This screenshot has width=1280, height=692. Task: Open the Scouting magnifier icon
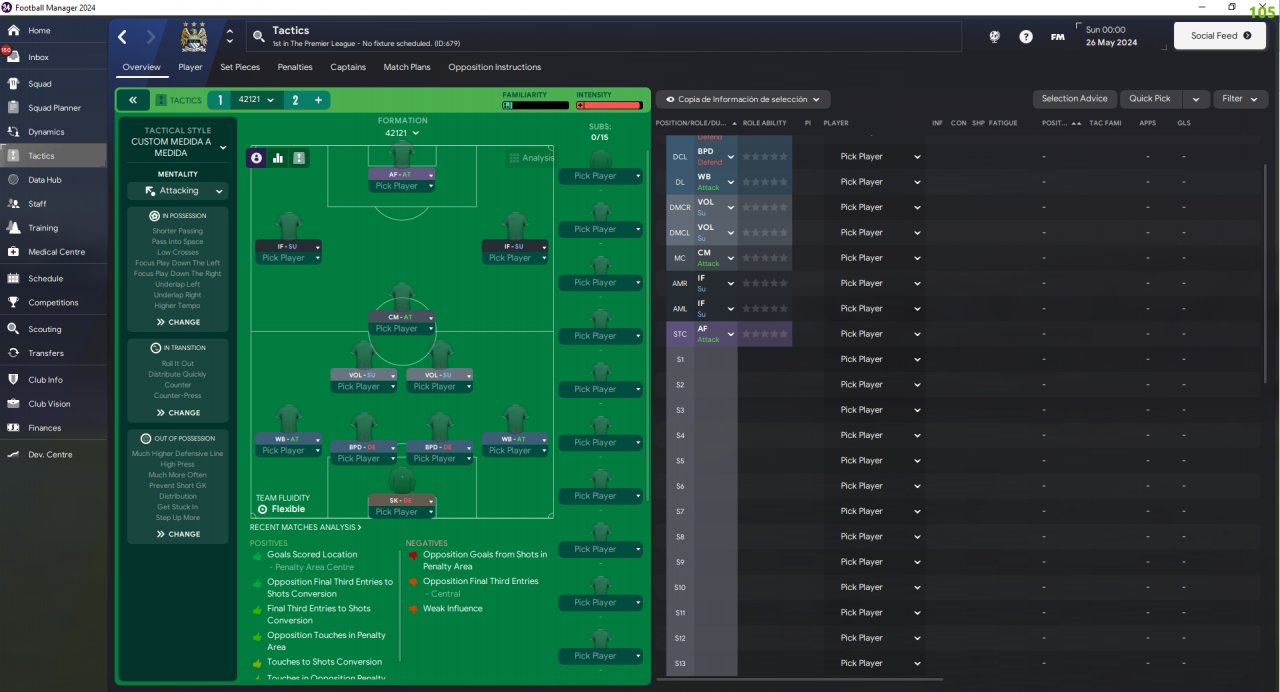(x=13, y=329)
